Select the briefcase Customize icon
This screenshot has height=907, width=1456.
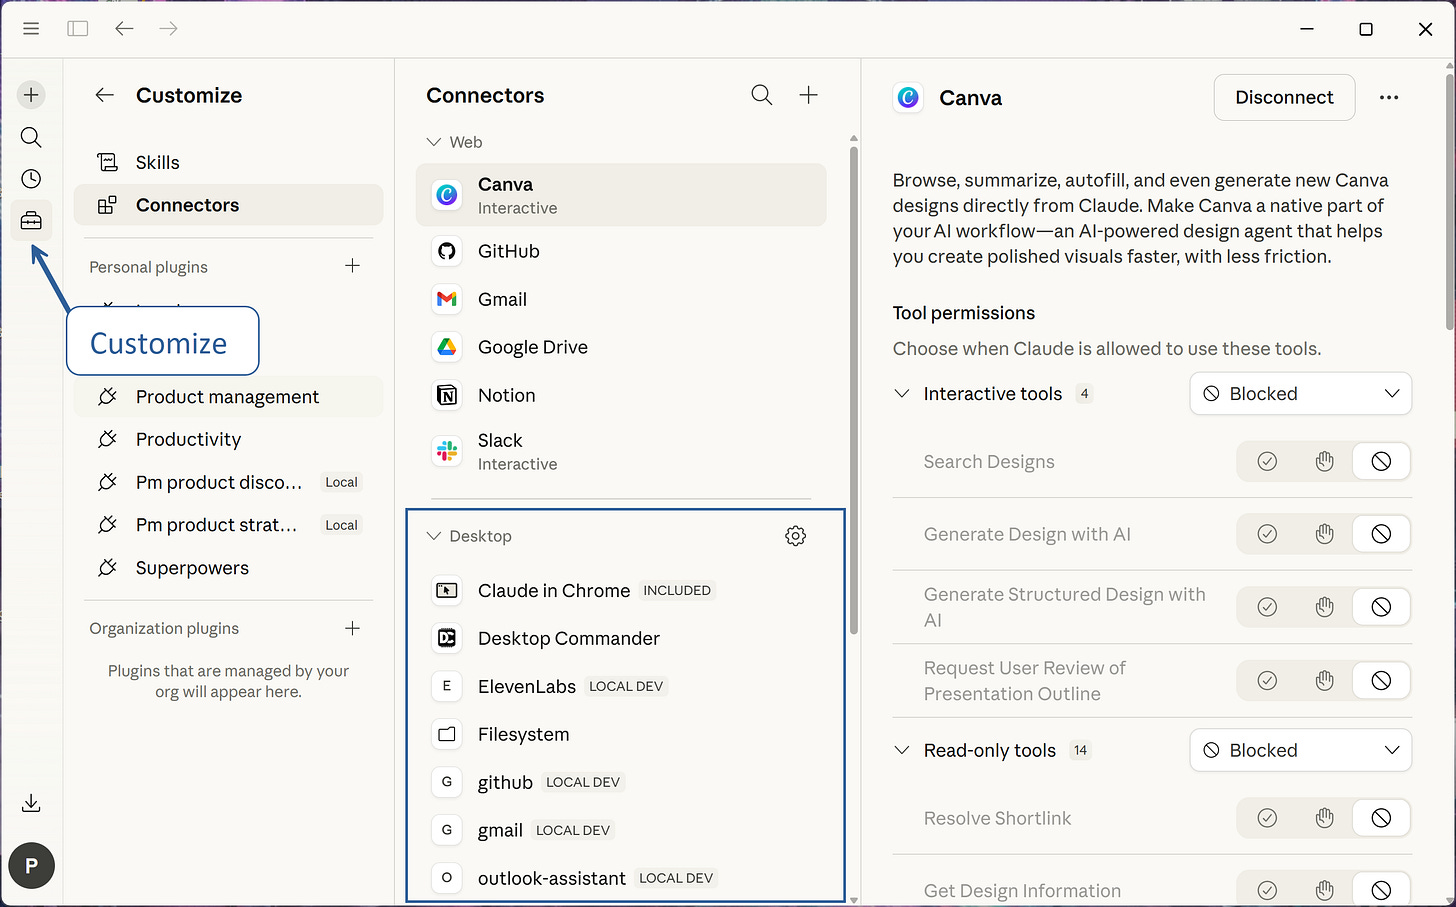tap(31, 220)
